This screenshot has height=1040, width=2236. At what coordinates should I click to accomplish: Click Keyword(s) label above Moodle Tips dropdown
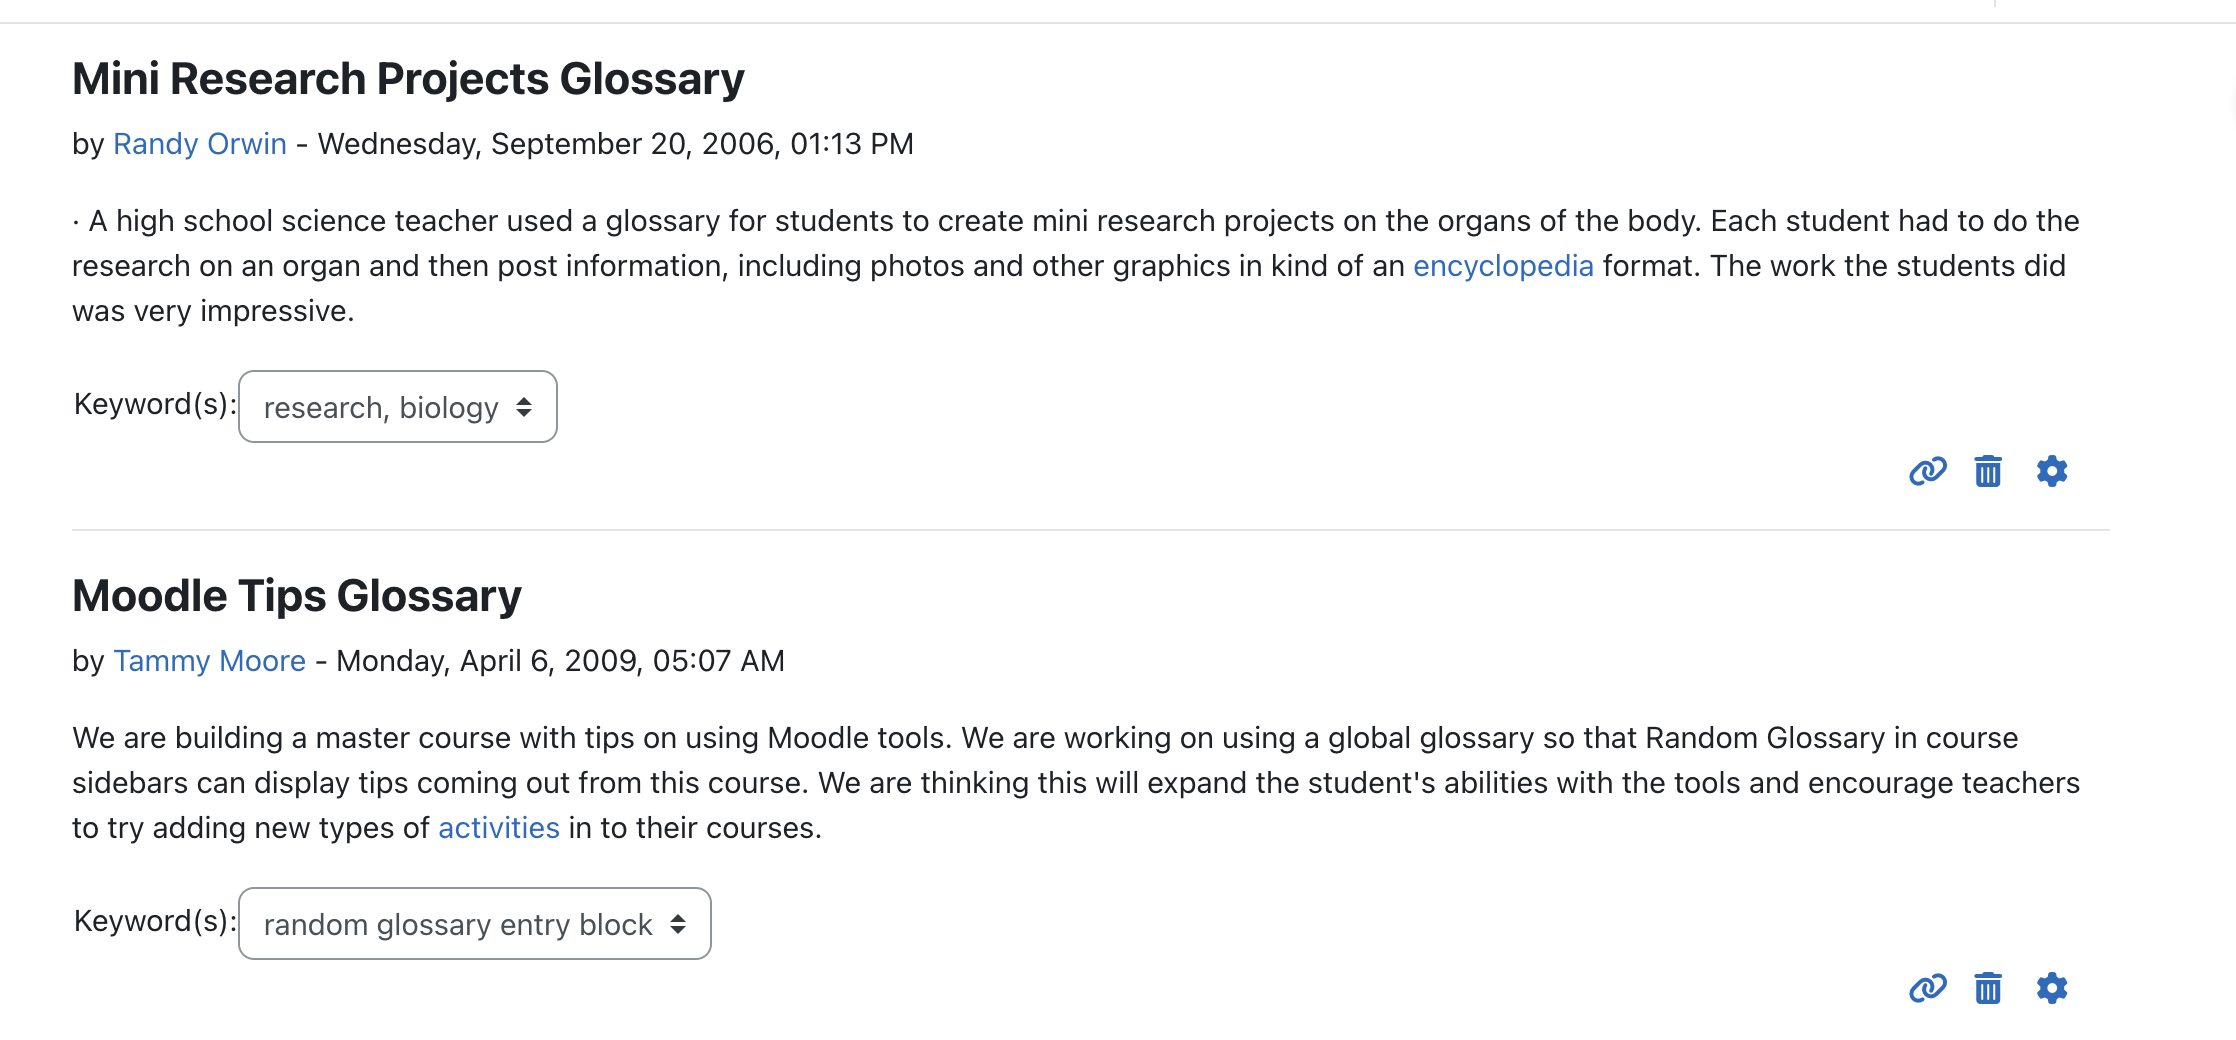(x=155, y=921)
